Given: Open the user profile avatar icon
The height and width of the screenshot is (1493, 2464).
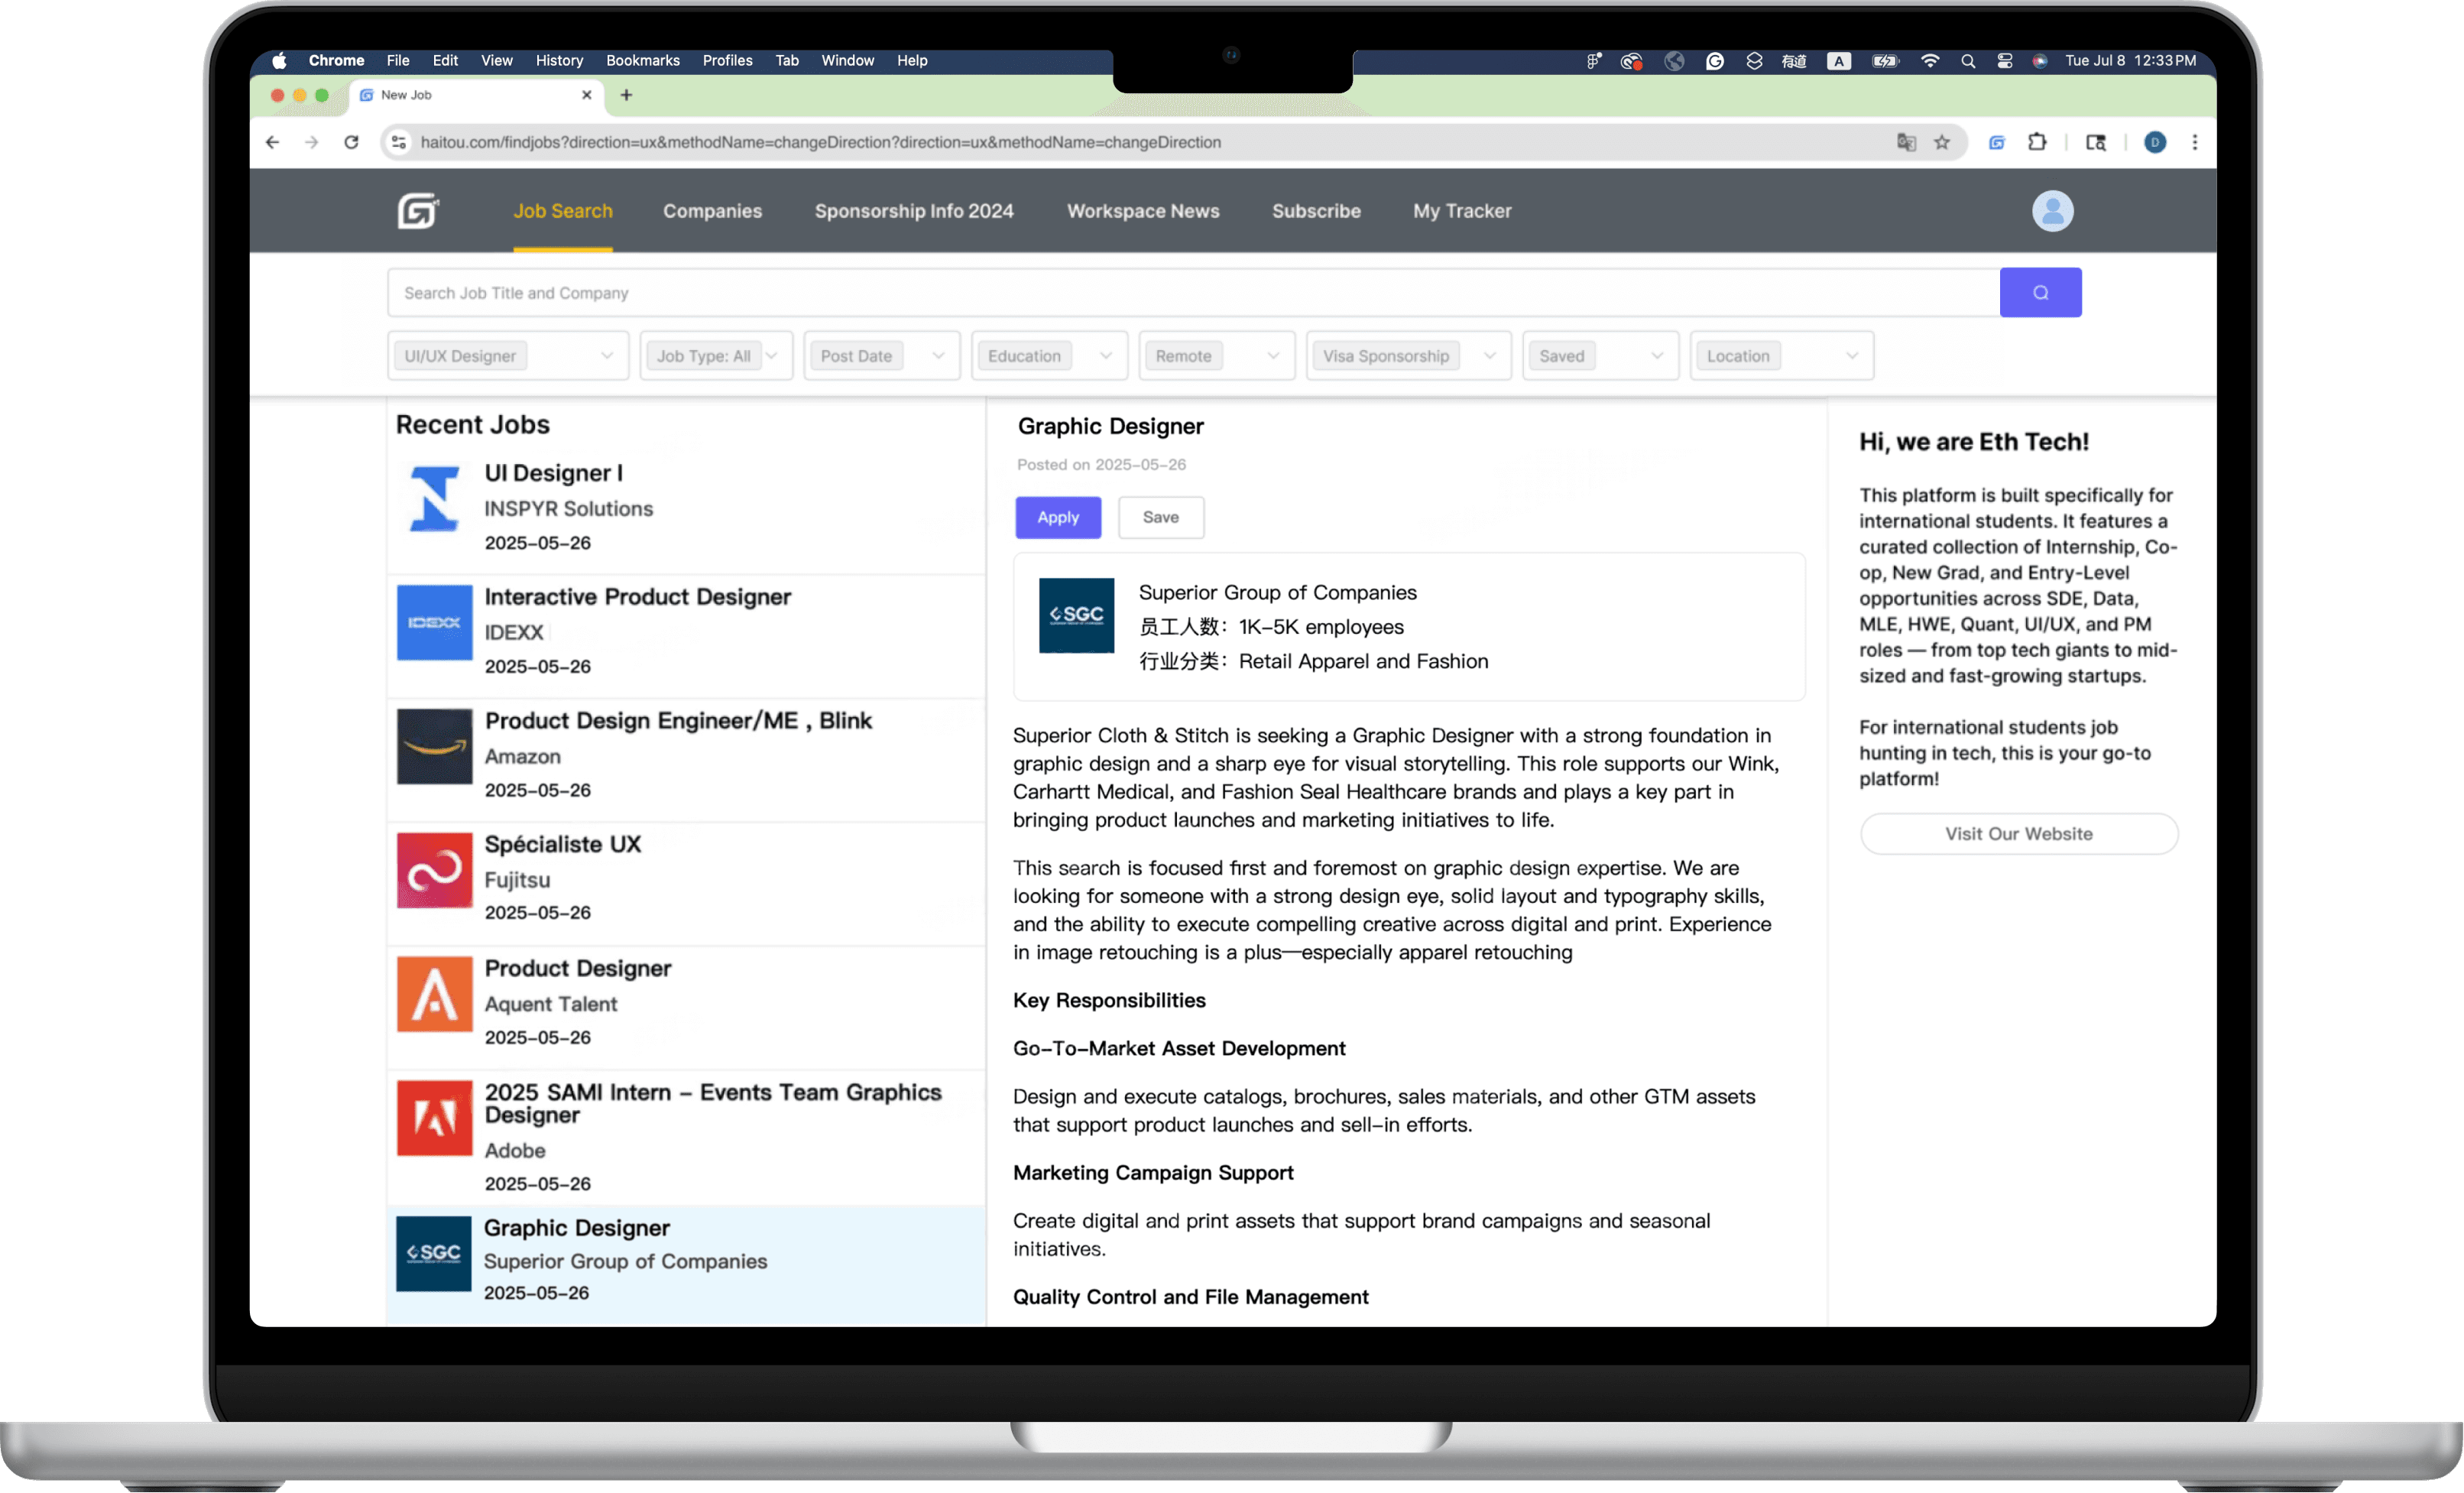Looking at the screenshot, I should (2052, 211).
